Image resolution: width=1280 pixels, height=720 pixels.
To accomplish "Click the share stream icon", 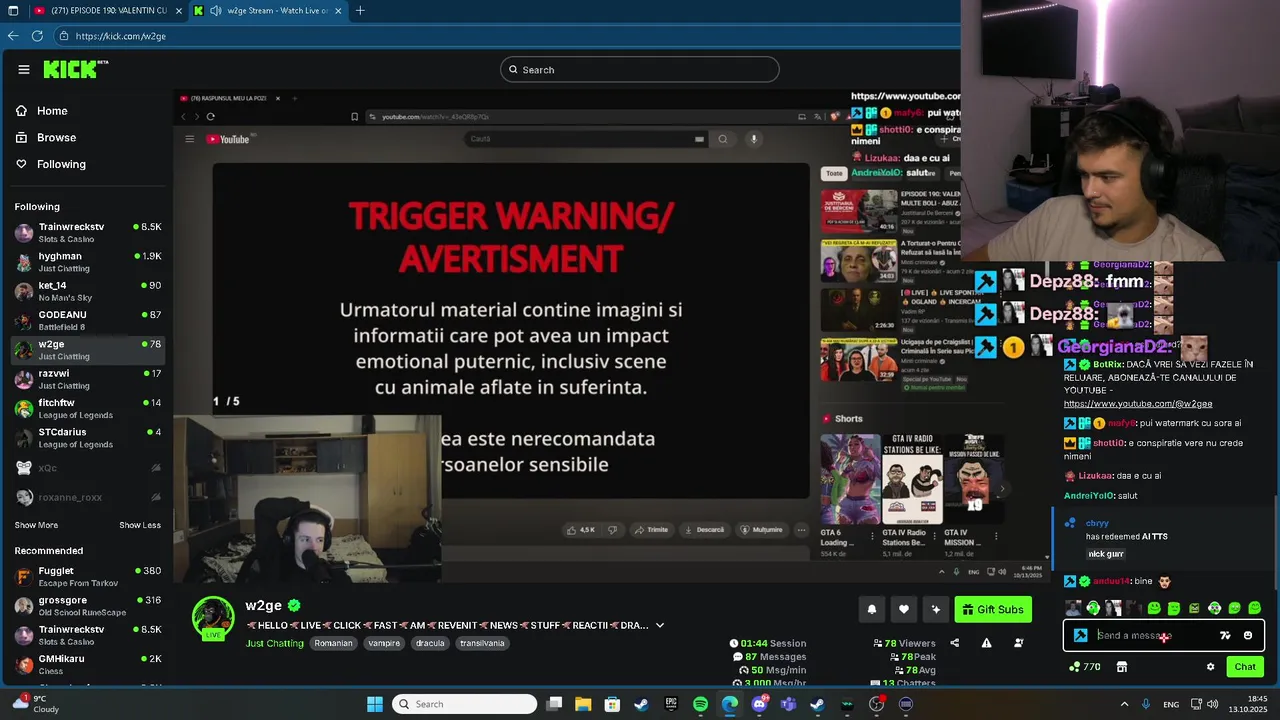I will click(954, 643).
